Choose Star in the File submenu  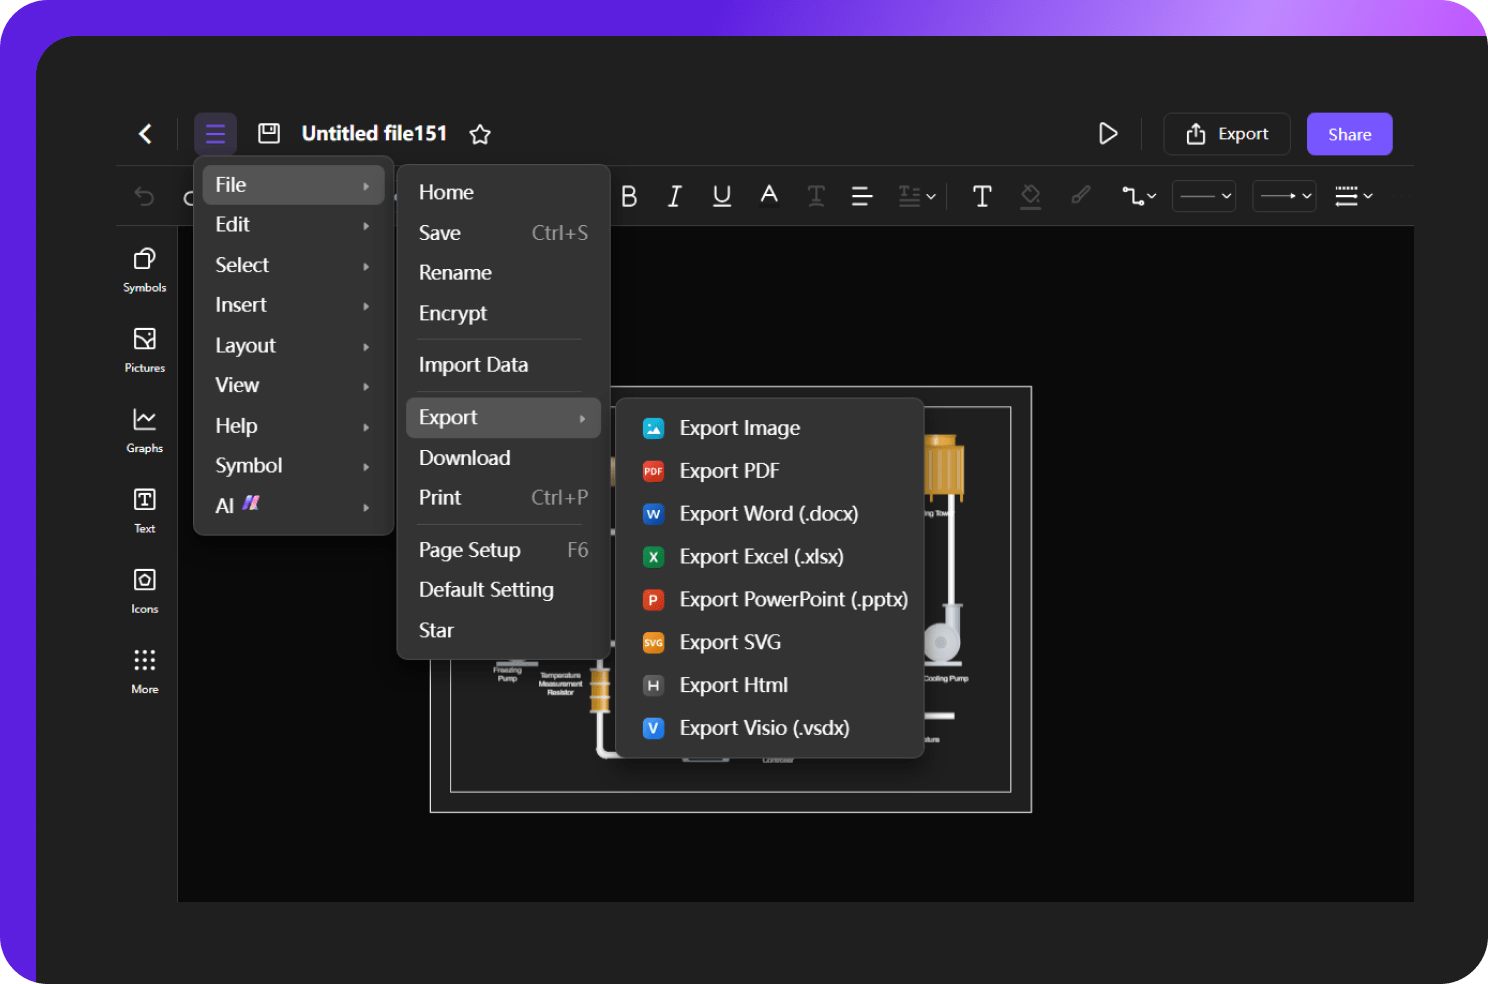(x=503, y=631)
